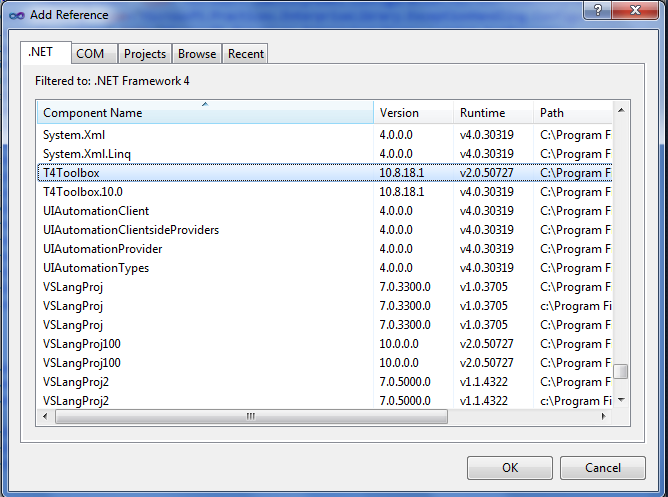Confirm selection with OK button

[x=510, y=468]
